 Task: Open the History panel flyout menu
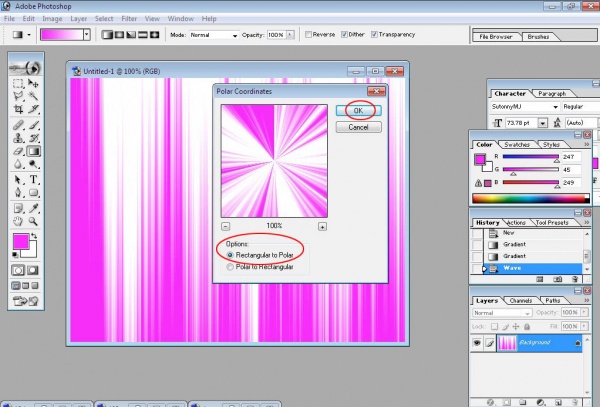point(586,222)
